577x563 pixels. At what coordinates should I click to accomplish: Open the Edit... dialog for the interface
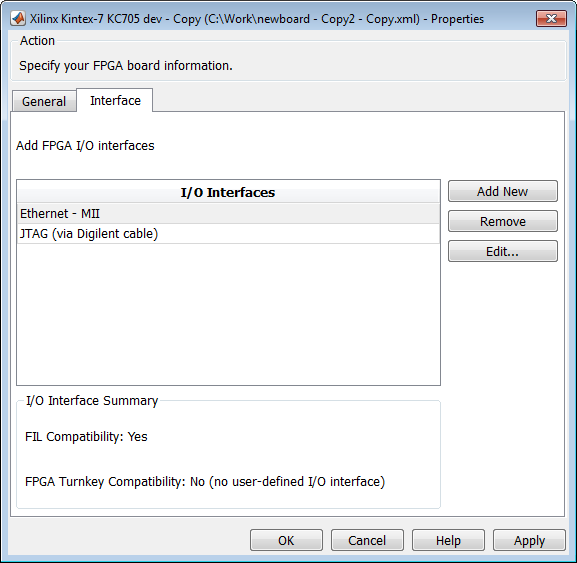(x=503, y=252)
